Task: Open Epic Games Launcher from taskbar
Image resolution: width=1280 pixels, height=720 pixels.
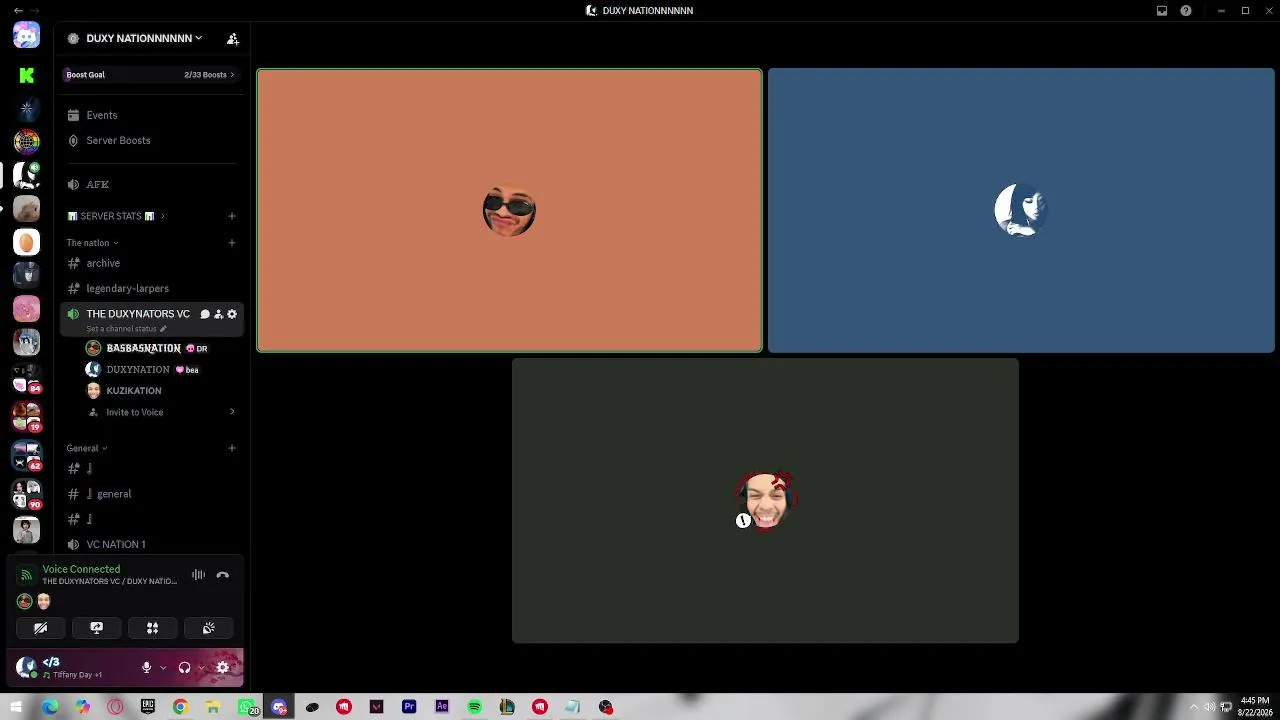Action: click(x=148, y=707)
